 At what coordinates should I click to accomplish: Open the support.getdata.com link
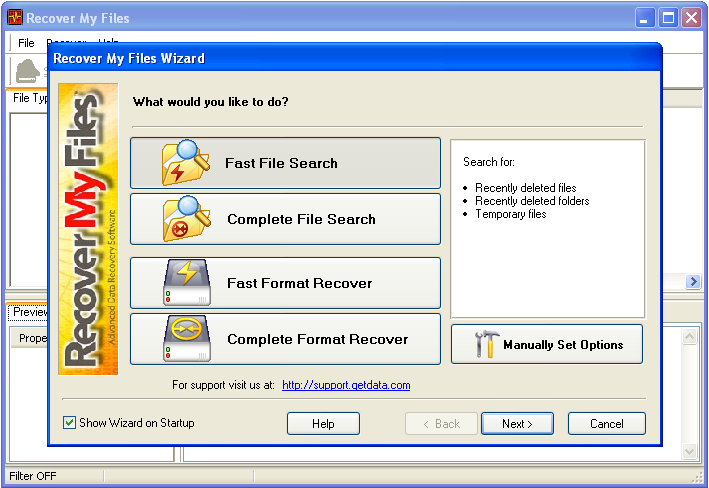coord(346,385)
